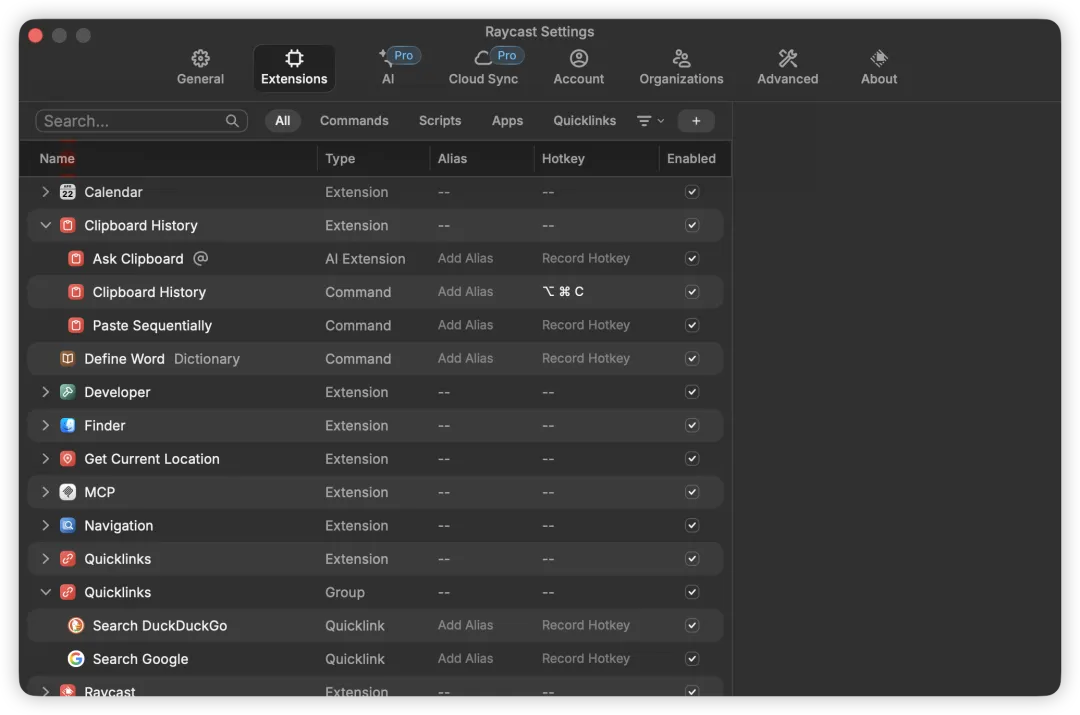1080x715 pixels.
Task: Click the Navigation extension icon
Action: click(x=68, y=525)
